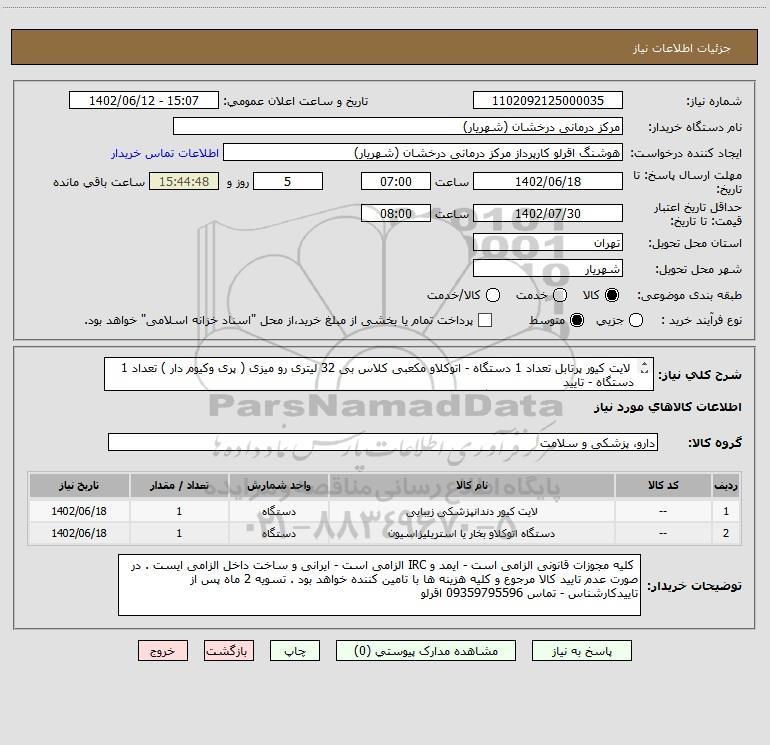Click the item name دستگاه اتوکلاو بخار یا استریلیزاسیون

point(471,533)
